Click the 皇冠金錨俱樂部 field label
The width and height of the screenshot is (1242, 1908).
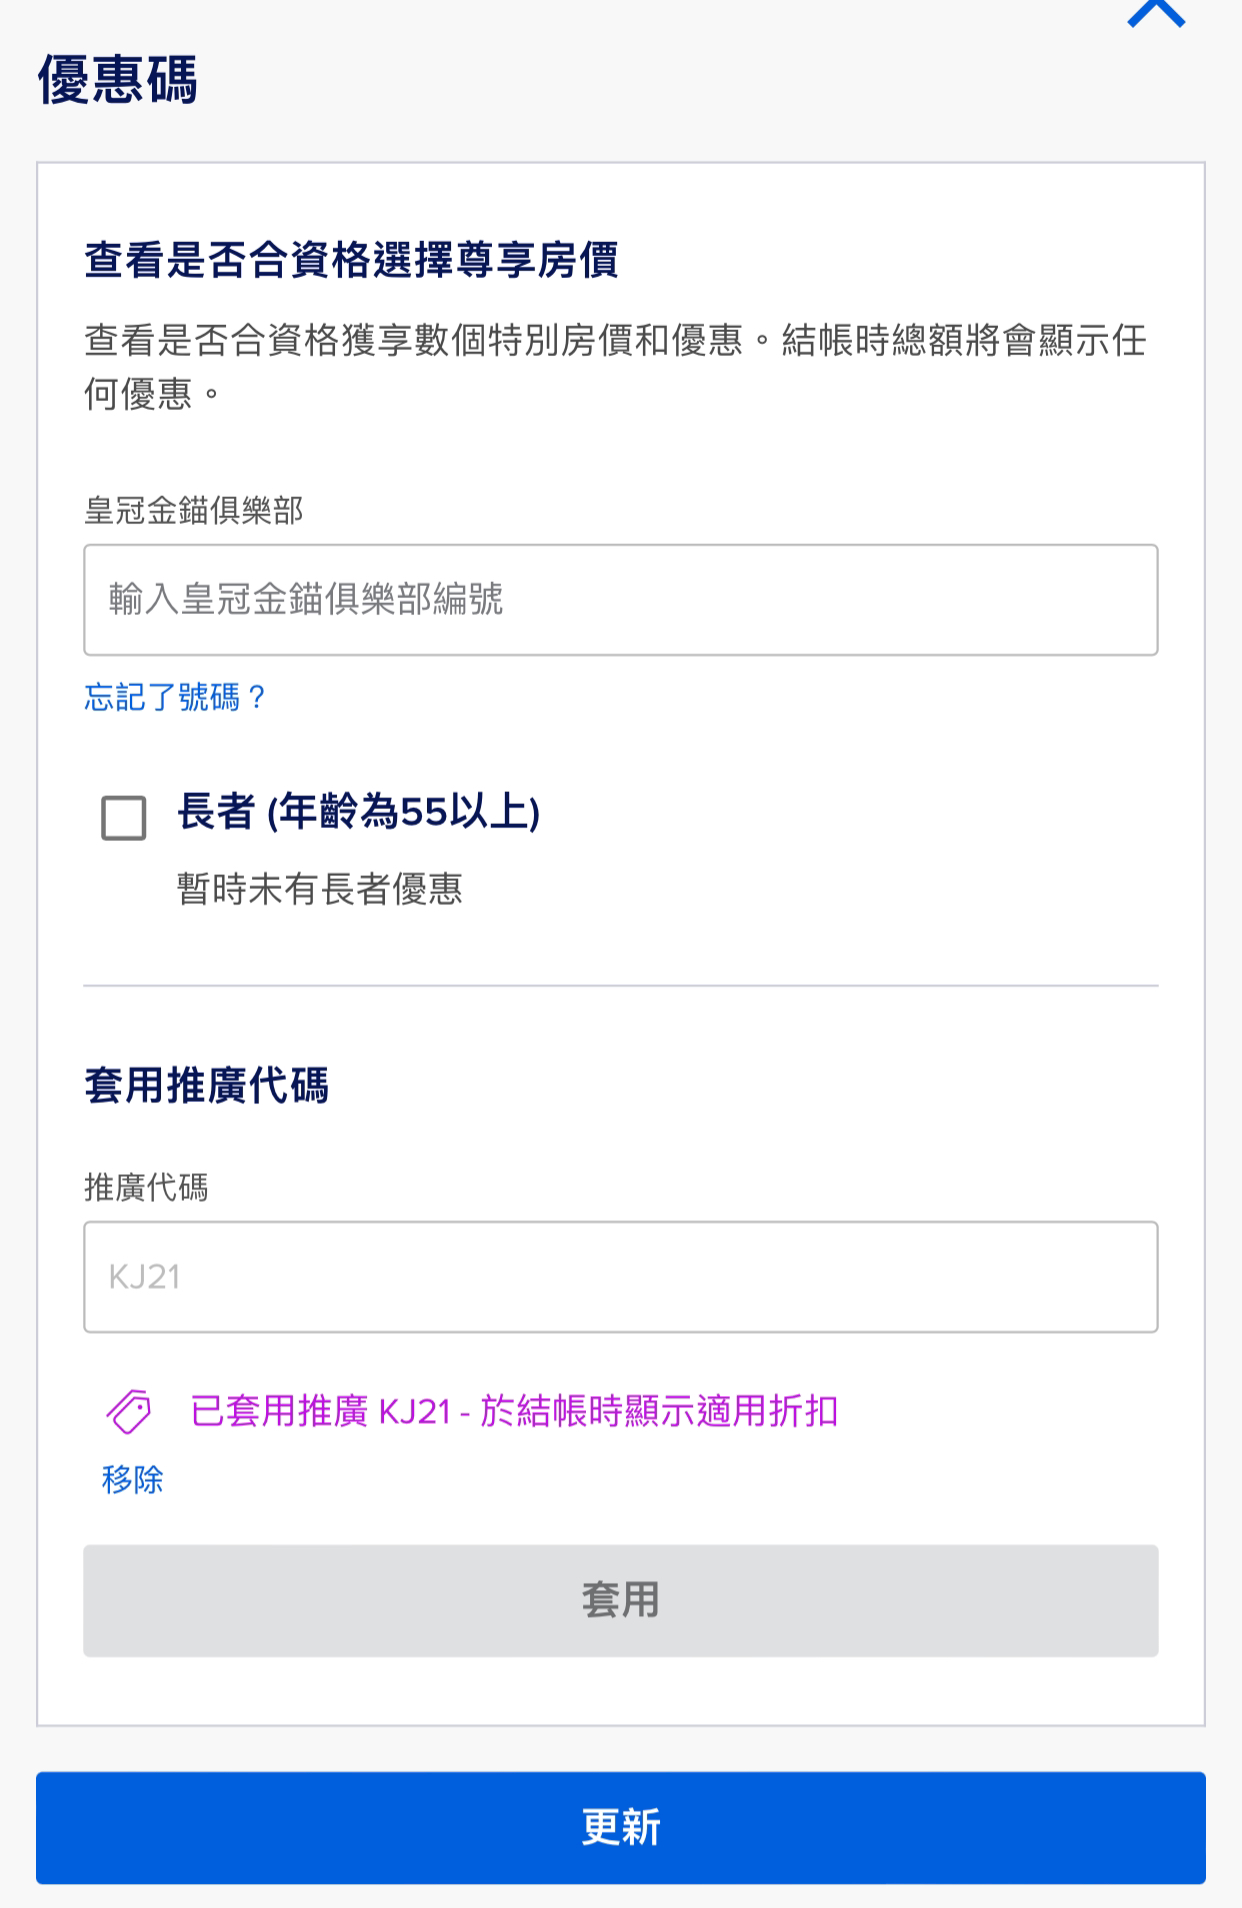pos(194,510)
